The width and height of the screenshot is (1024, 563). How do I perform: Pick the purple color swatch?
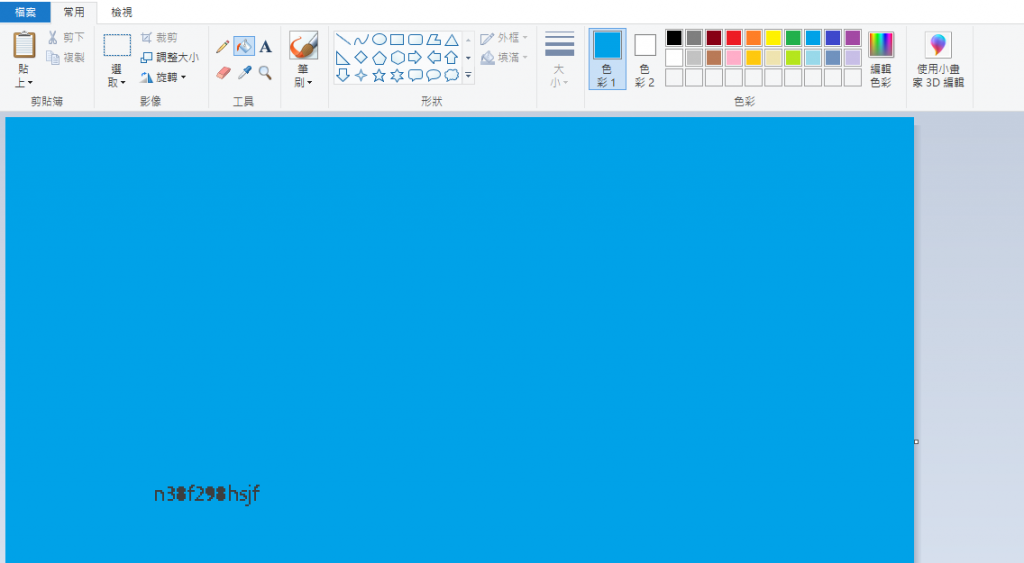(852, 38)
